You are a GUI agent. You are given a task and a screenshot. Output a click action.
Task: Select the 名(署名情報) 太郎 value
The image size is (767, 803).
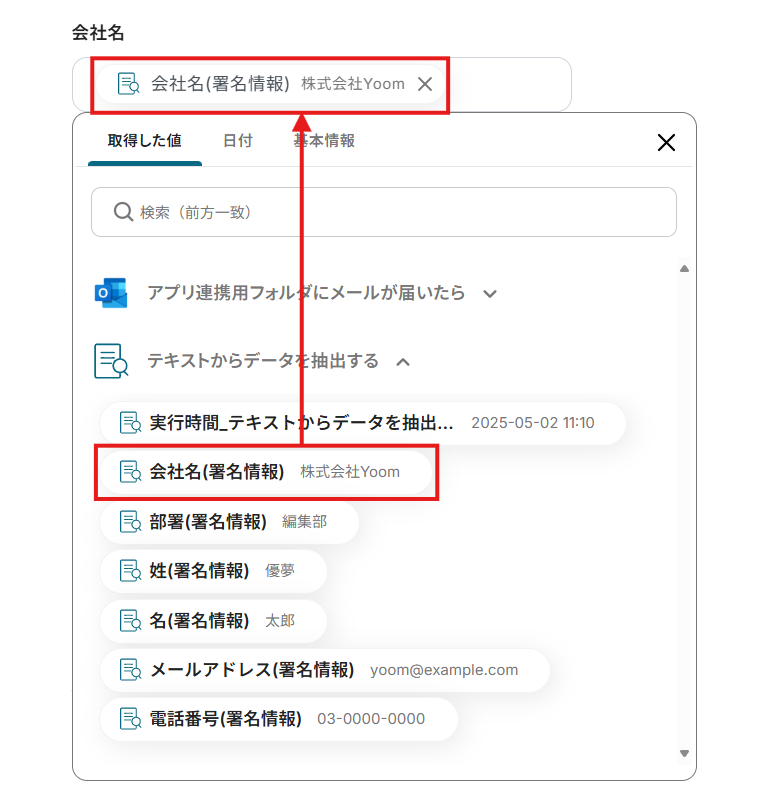click(214, 621)
